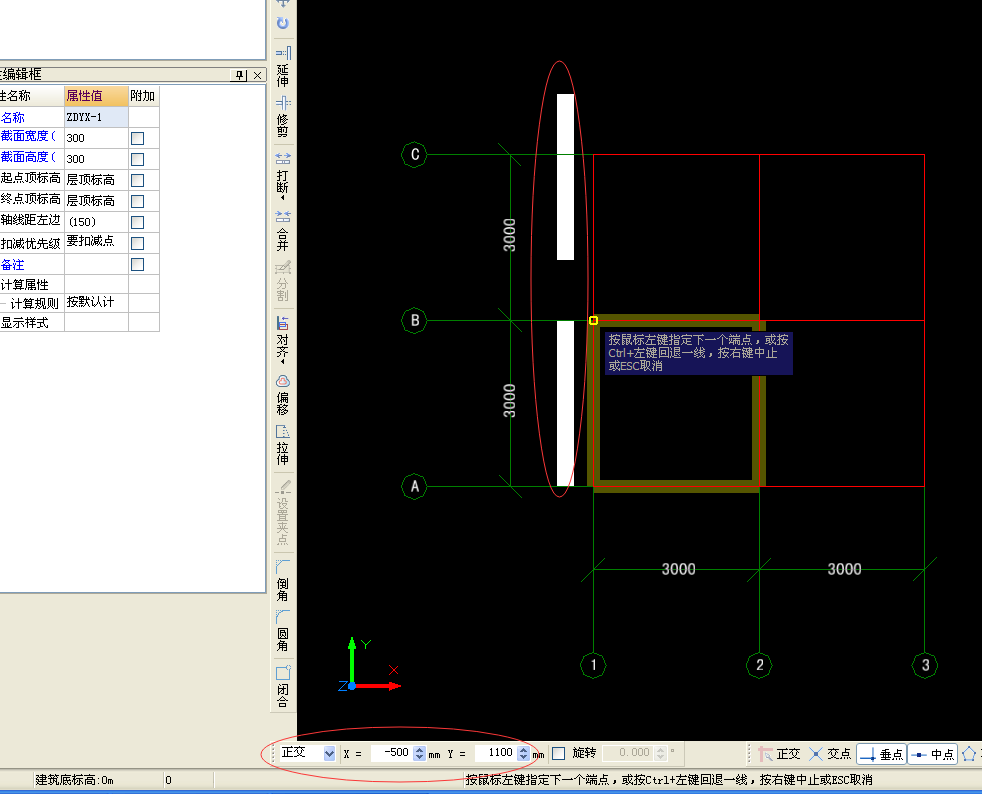The height and width of the screenshot is (794, 982).
Task: Click axis bubble B
Action: coord(414,321)
